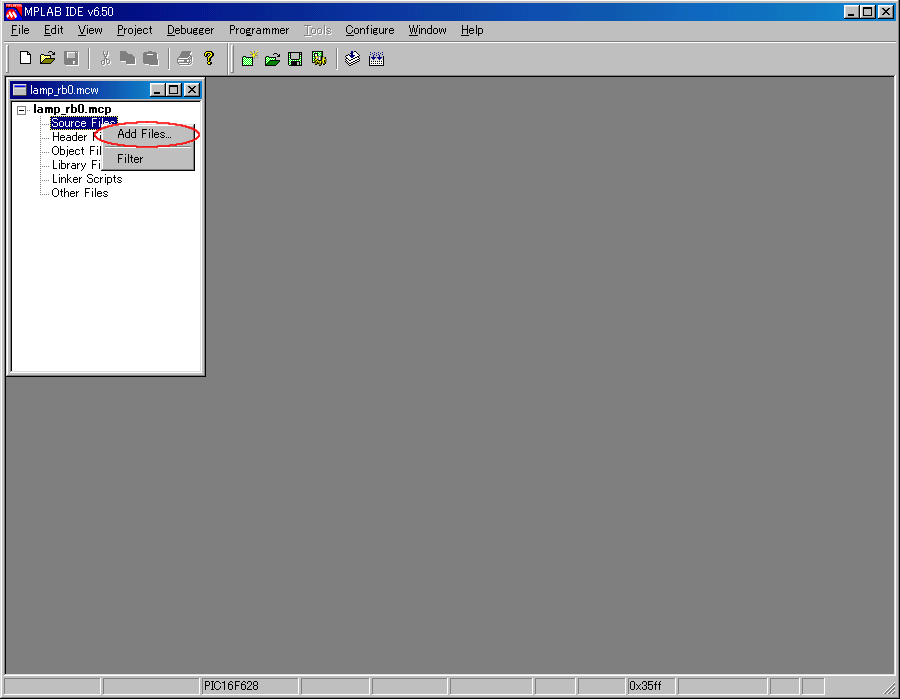900x700 pixels.
Task: Click the Build All toolbar icon
Action: (377, 59)
